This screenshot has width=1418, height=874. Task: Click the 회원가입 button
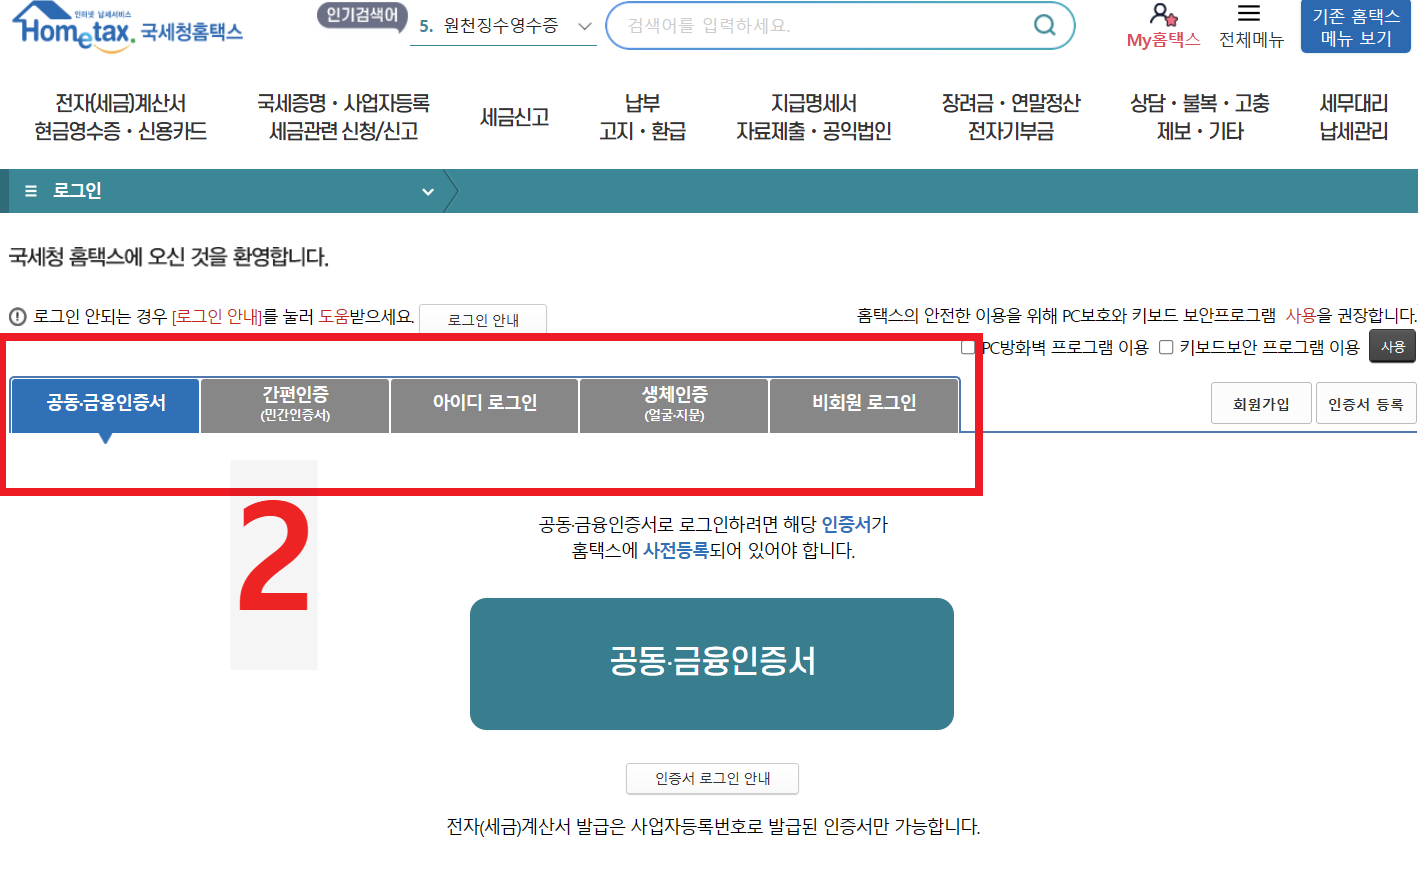[x=1261, y=402]
